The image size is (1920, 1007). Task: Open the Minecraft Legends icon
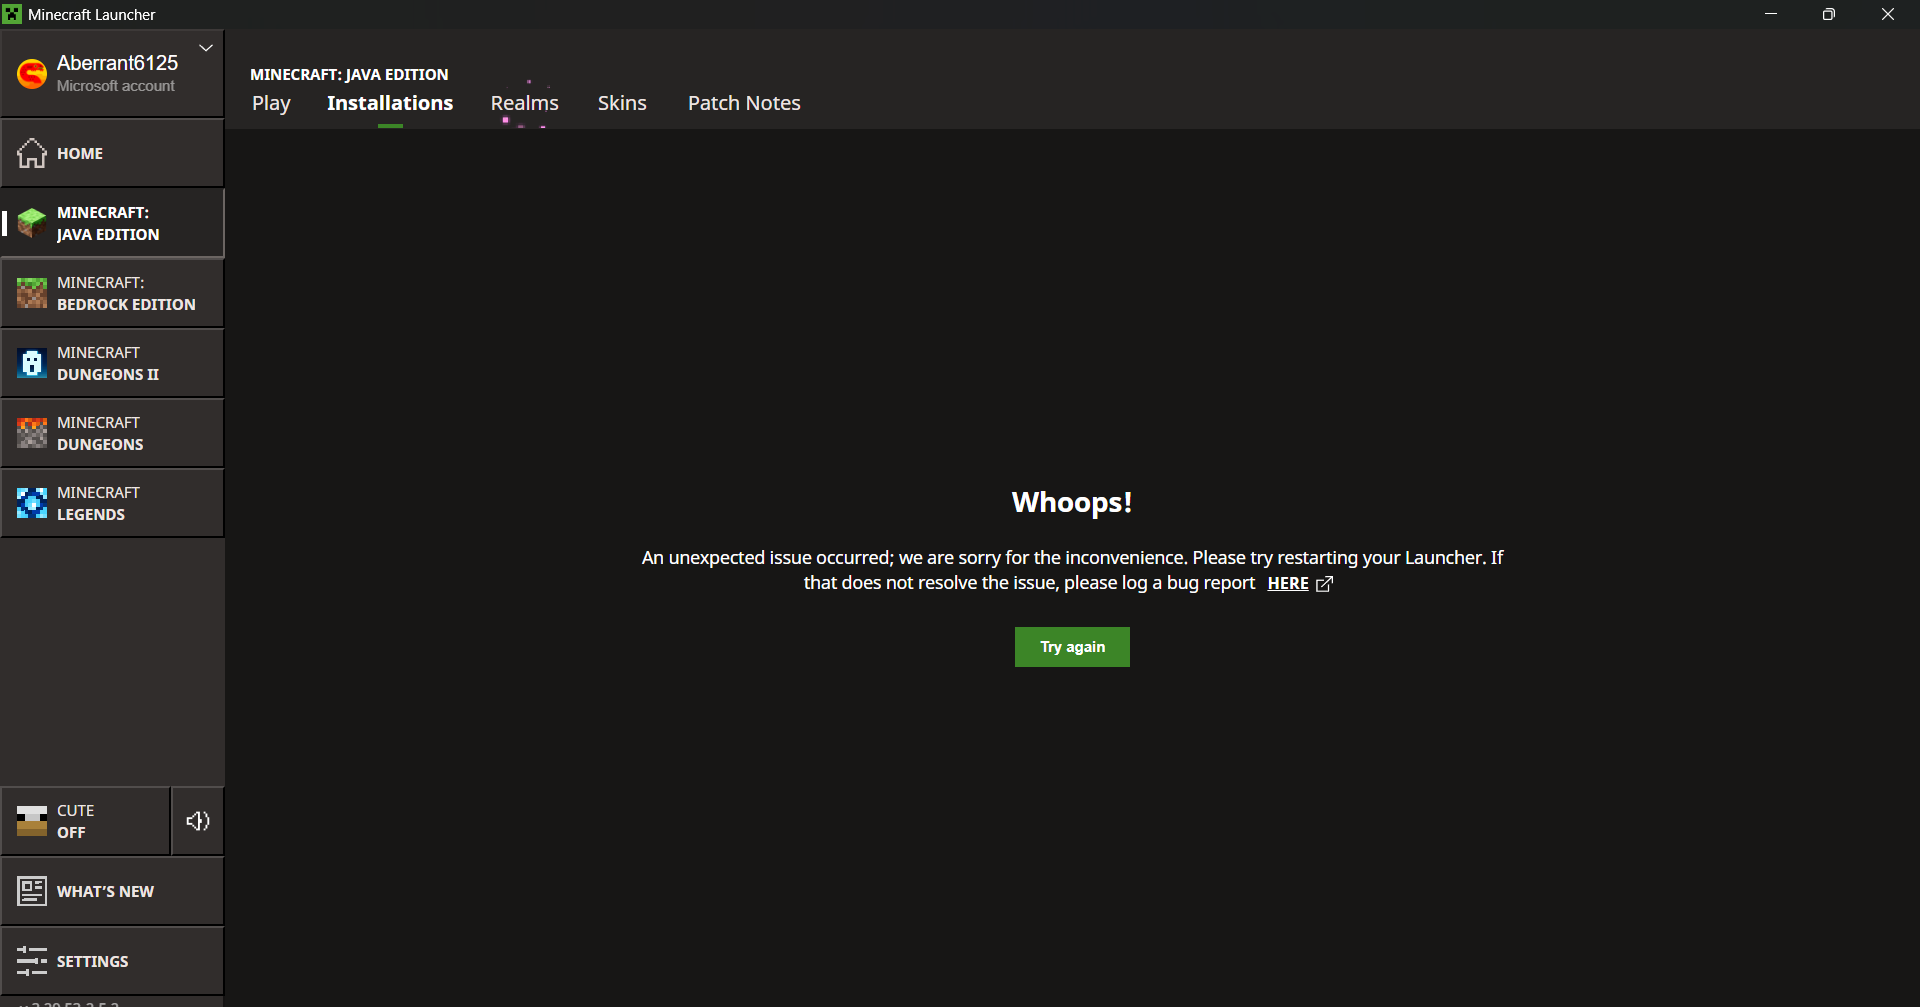coord(32,503)
